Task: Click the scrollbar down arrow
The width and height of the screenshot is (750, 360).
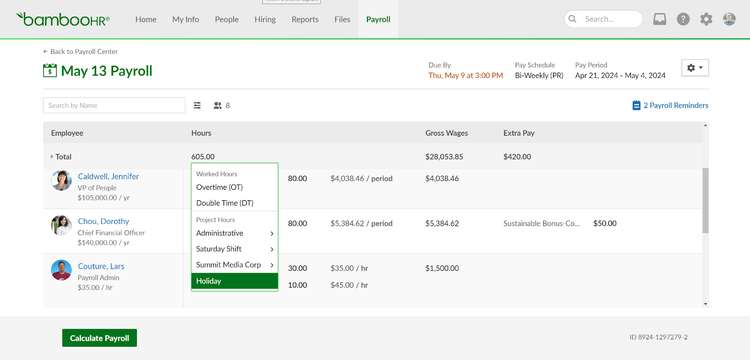Action: pos(705,304)
